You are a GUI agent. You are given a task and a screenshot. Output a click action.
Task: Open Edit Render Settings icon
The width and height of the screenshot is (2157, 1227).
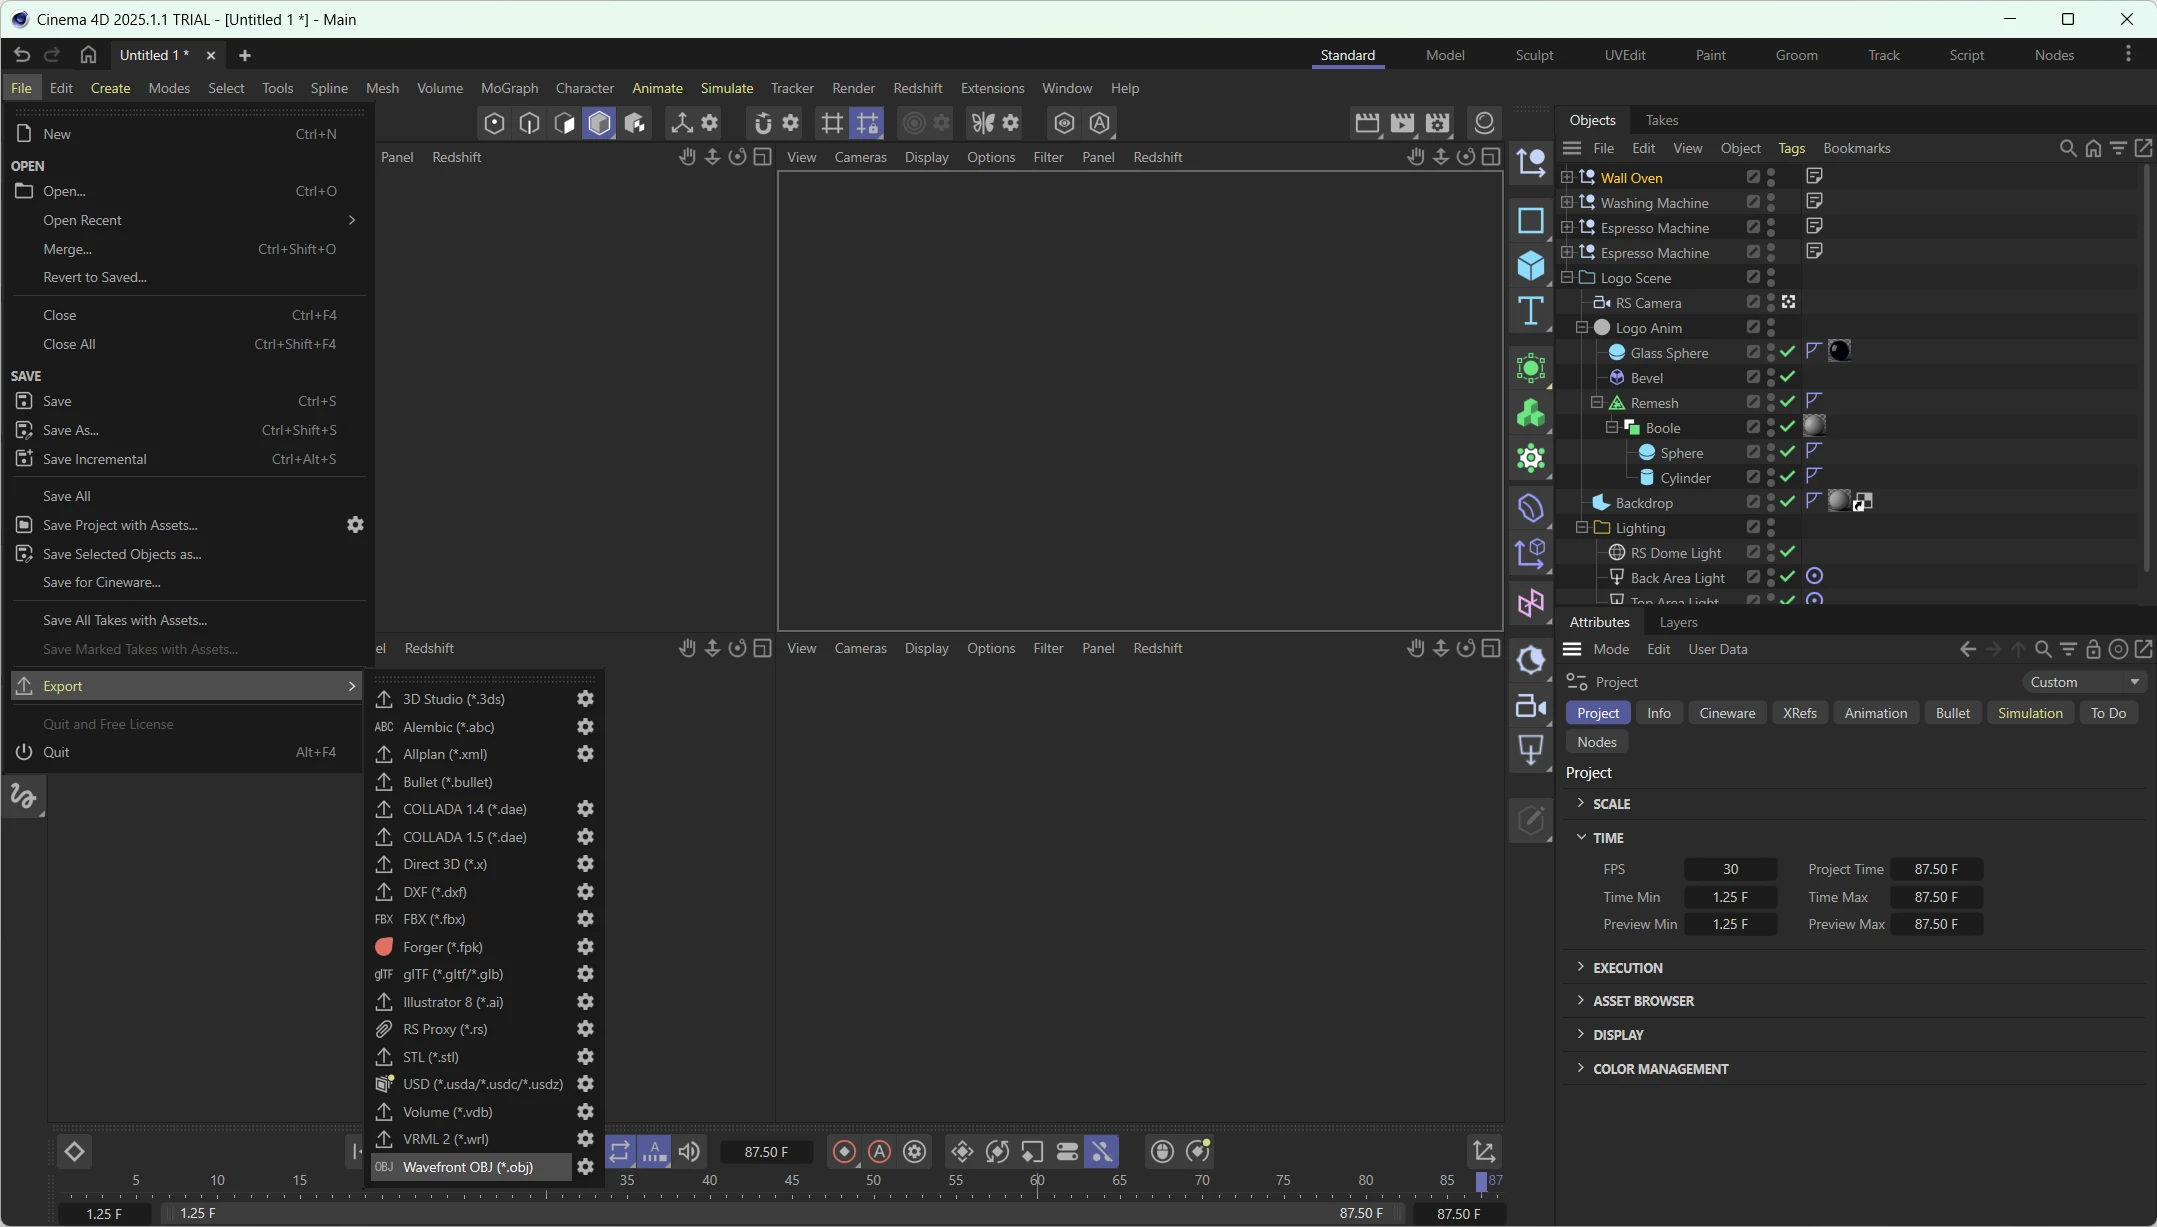point(1438,123)
